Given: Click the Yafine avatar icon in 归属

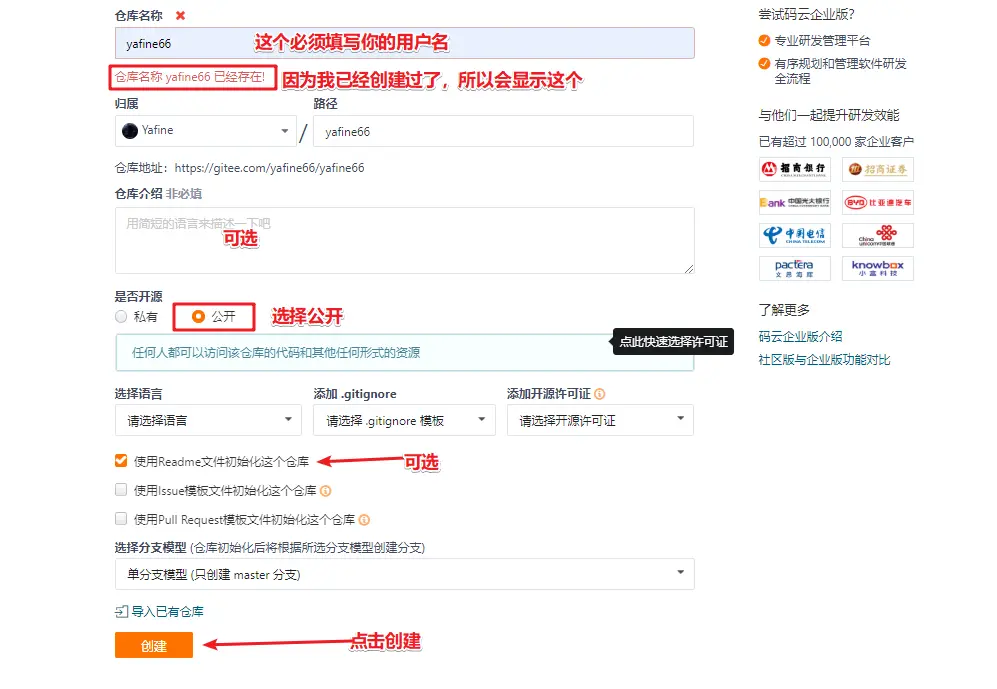Looking at the screenshot, I should (x=130, y=131).
